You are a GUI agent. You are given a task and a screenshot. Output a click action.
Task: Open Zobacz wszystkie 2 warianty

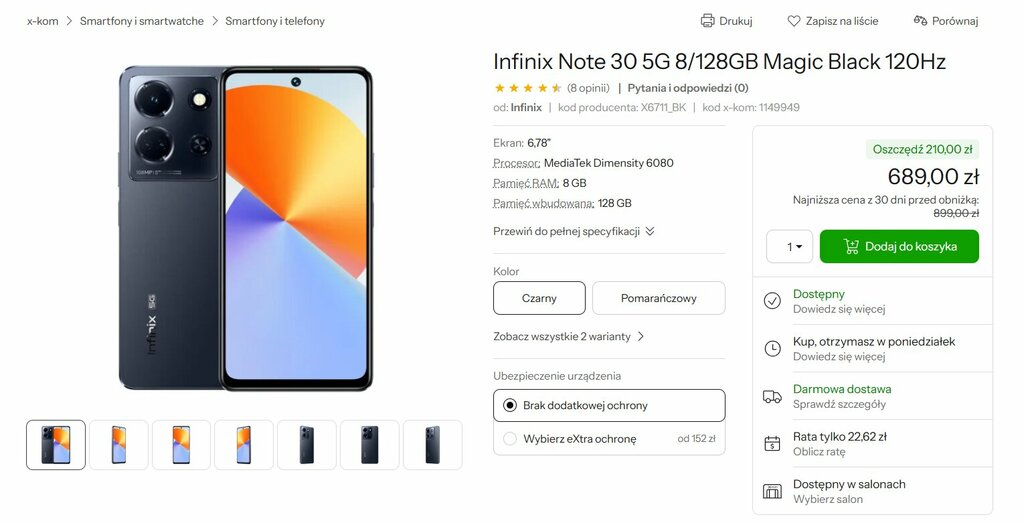(x=568, y=336)
